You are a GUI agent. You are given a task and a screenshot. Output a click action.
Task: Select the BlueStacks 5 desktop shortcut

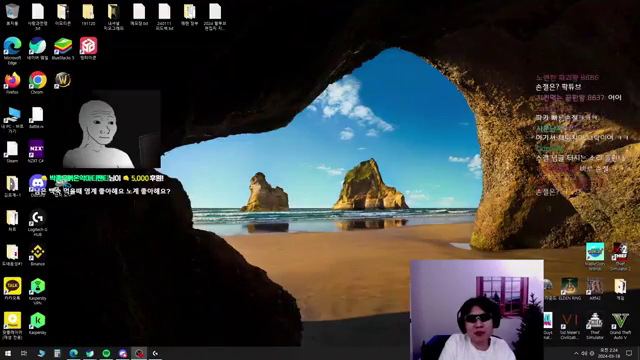pyautogui.click(x=63, y=49)
